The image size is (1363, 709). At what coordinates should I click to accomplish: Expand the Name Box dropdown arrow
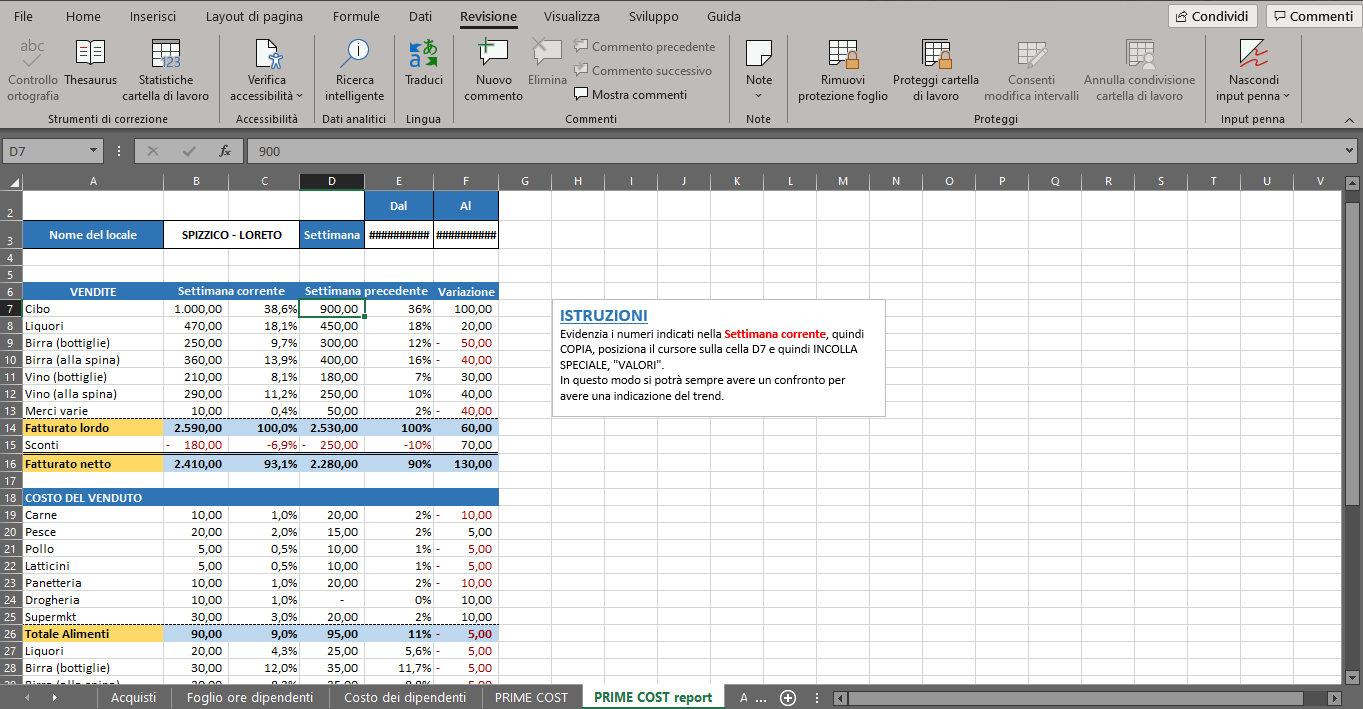[94, 151]
